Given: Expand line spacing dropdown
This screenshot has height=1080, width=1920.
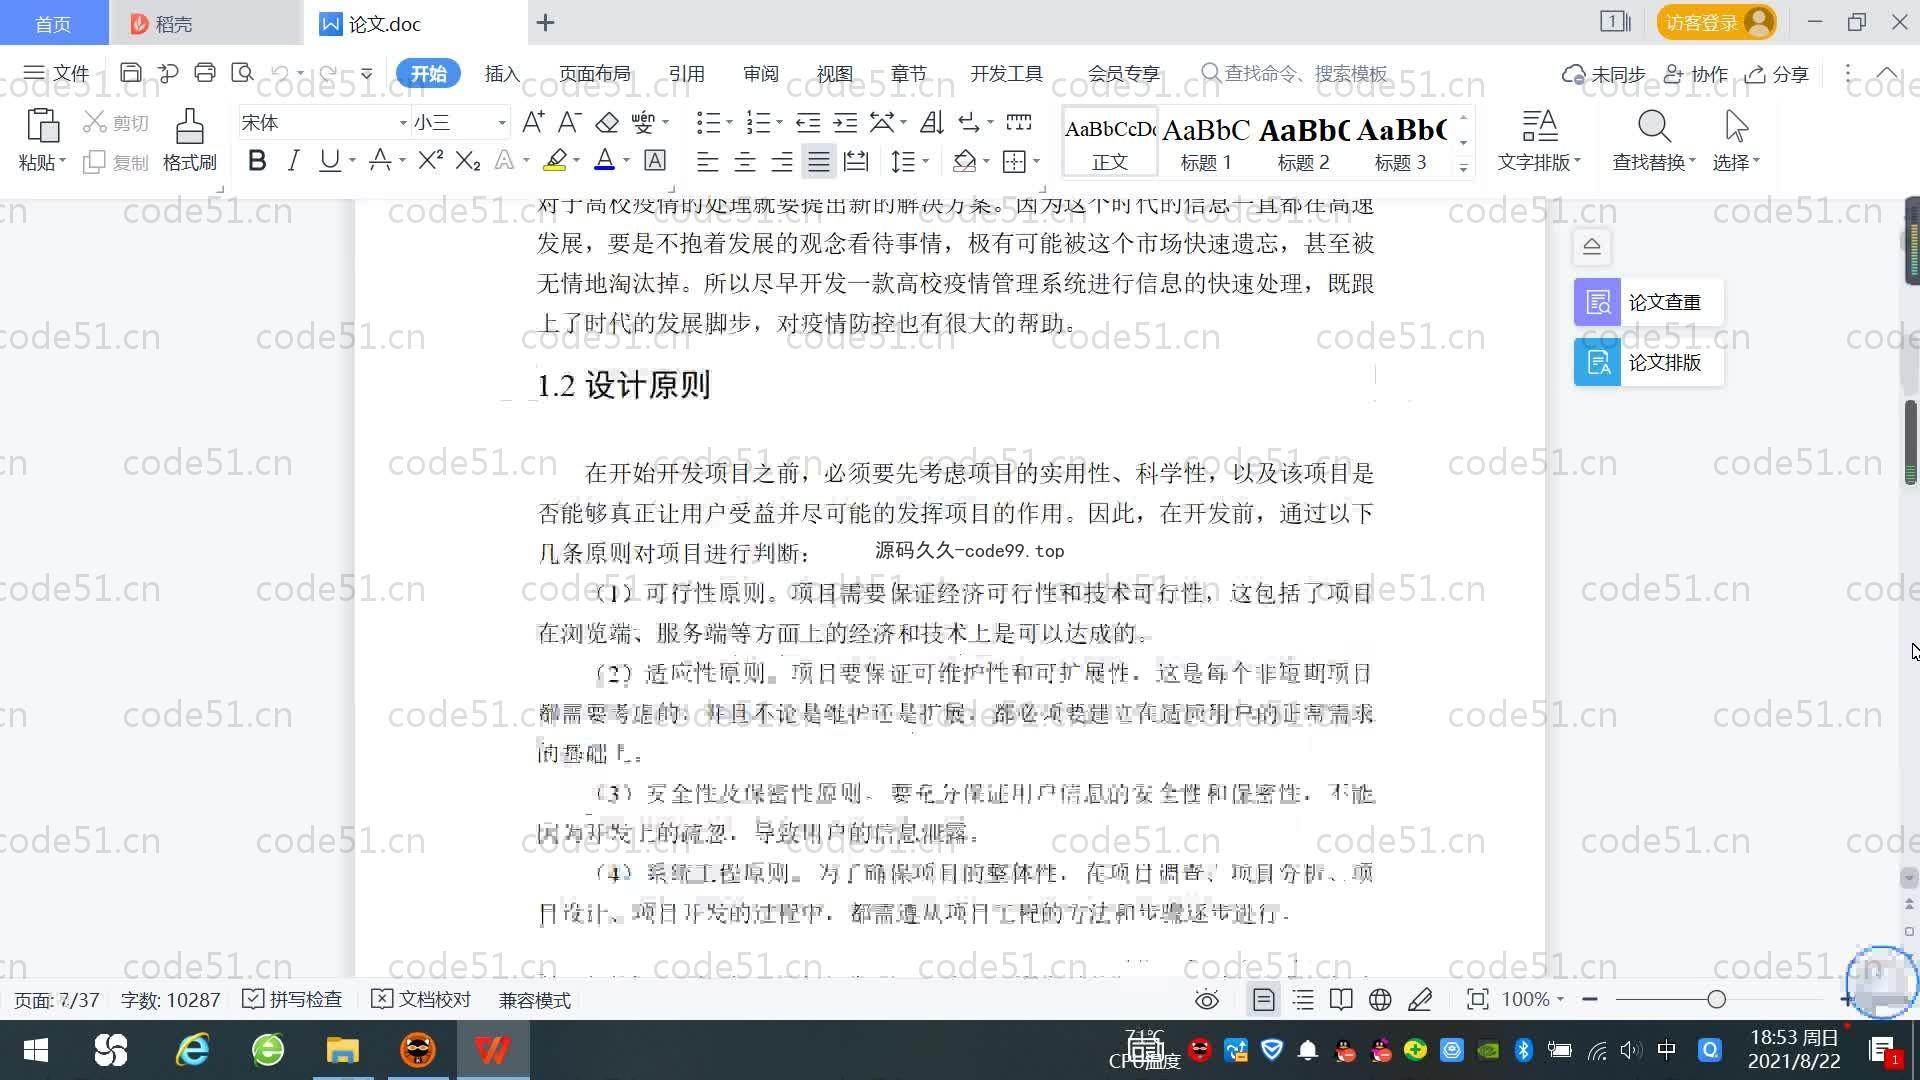Looking at the screenshot, I should 926,161.
